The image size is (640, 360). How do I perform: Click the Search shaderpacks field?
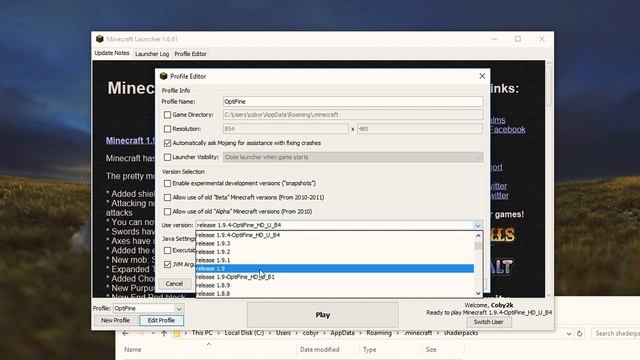616,333
